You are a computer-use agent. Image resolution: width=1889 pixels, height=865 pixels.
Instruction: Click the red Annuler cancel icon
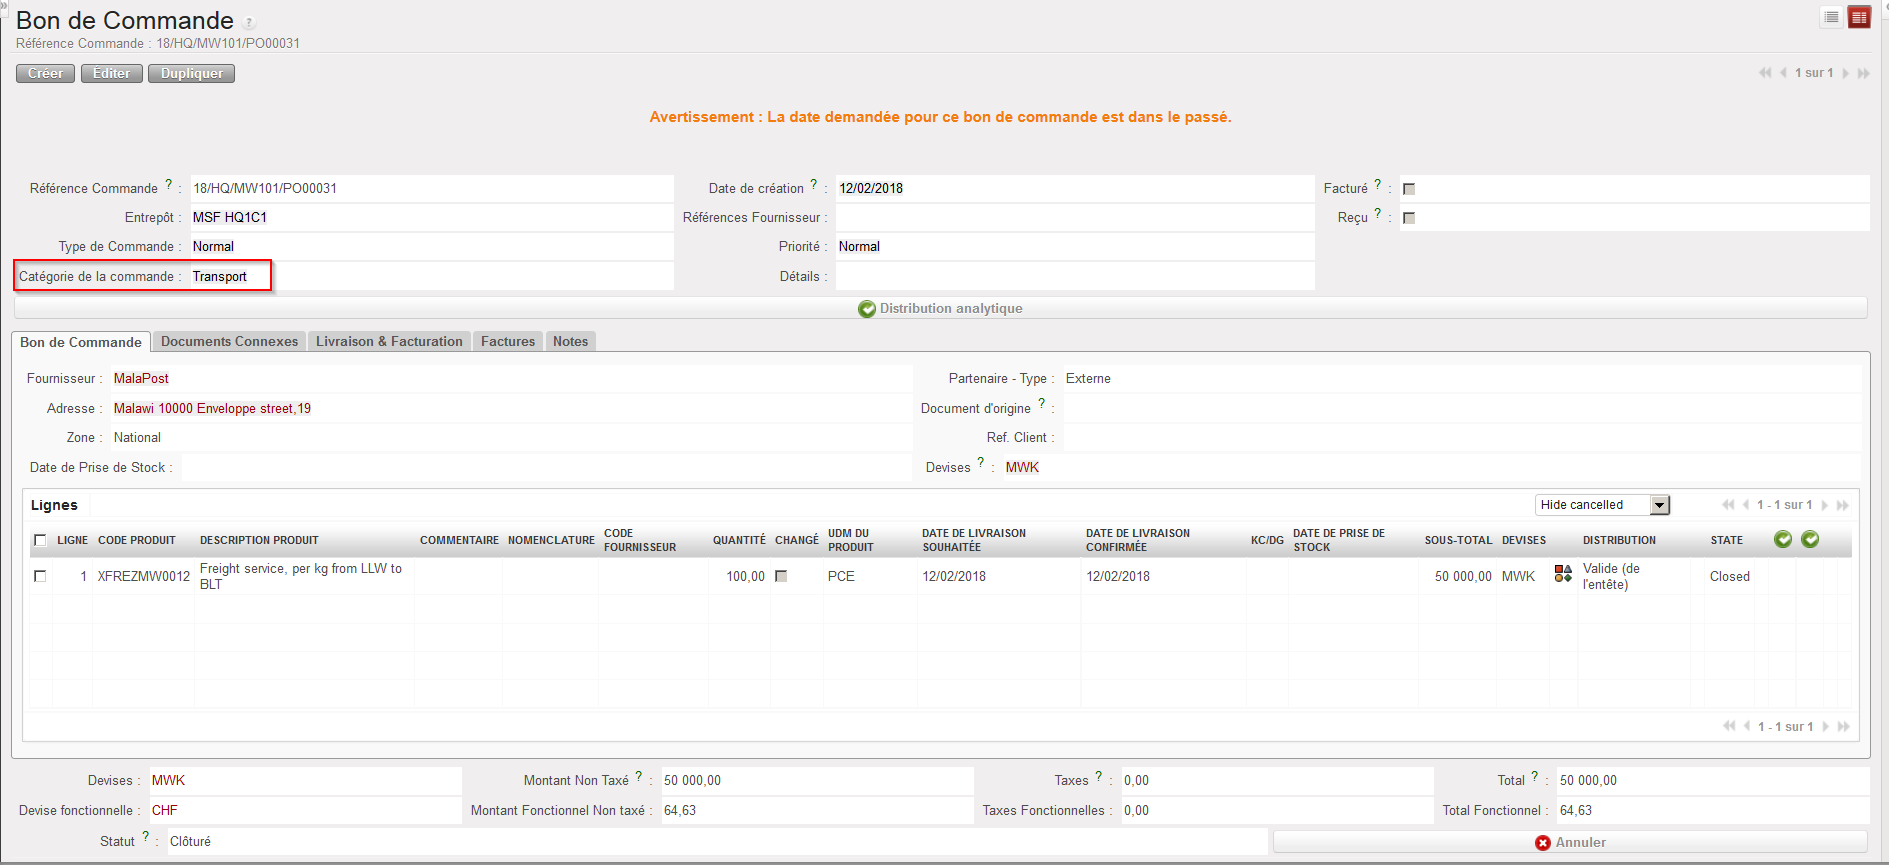point(1543,843)
